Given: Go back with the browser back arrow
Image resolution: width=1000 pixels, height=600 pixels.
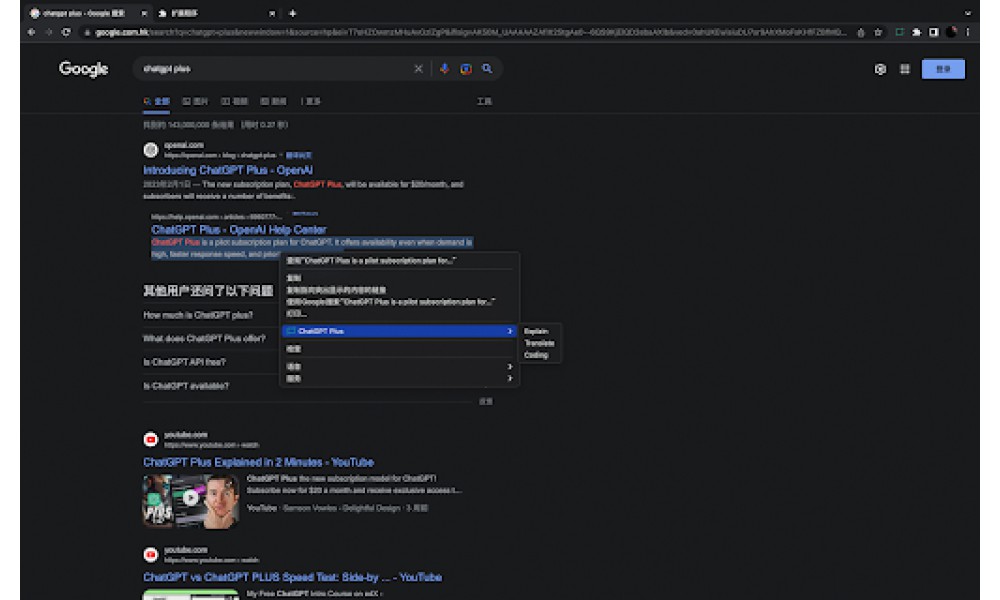Looking at the screenshot, I should tap(31, 32).
